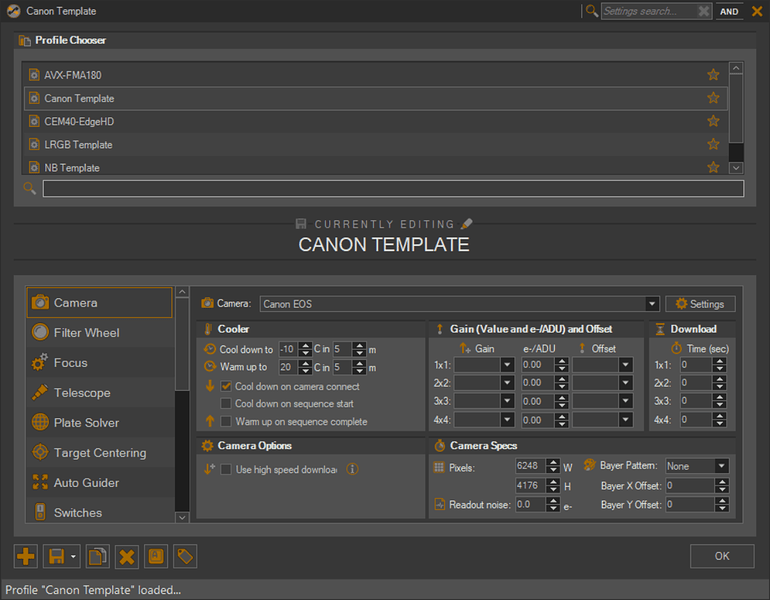Click the save icon beside Currently Editing
Viewport: 770px width, 600px height.
pyautogui.click(x=301, y=224)
